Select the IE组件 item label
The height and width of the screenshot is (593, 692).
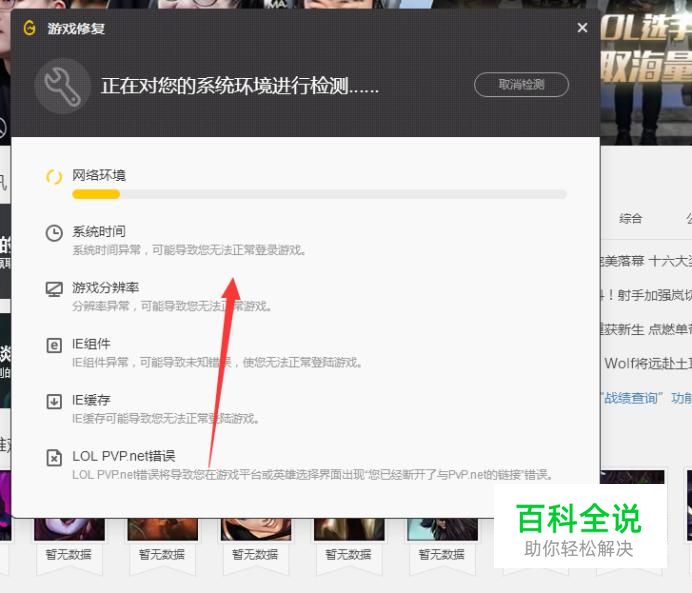(x=91, y=344)
